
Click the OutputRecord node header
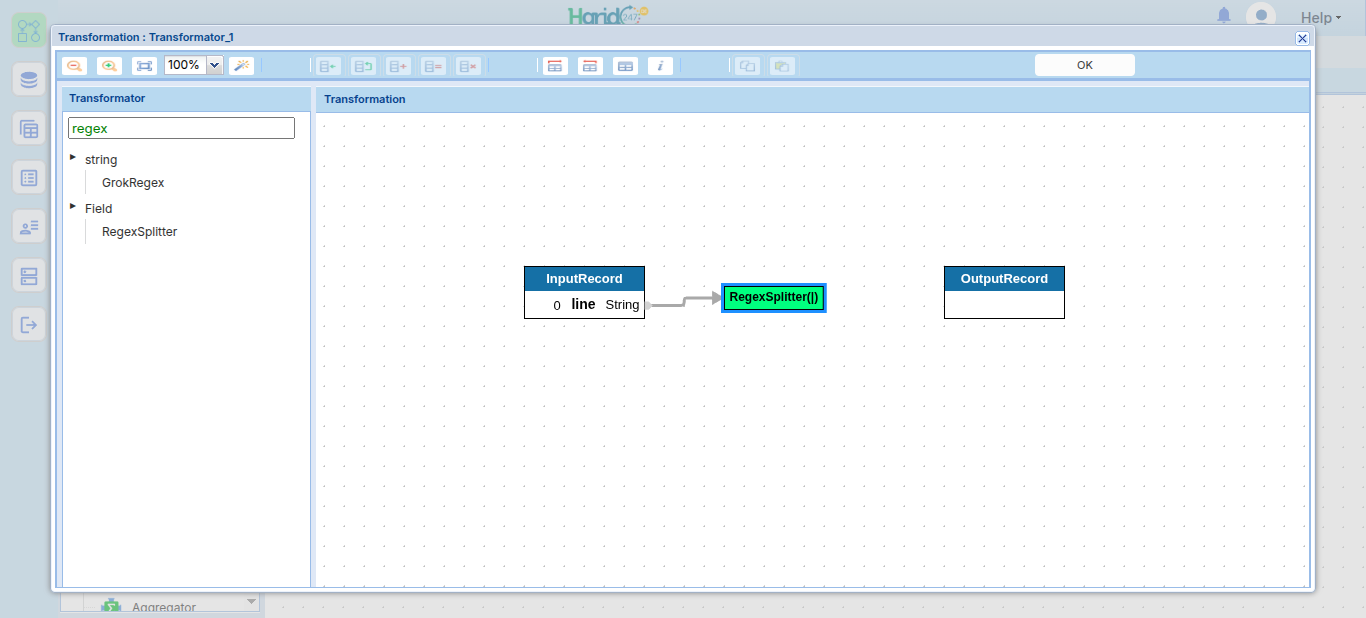[x=1004, y=279]
